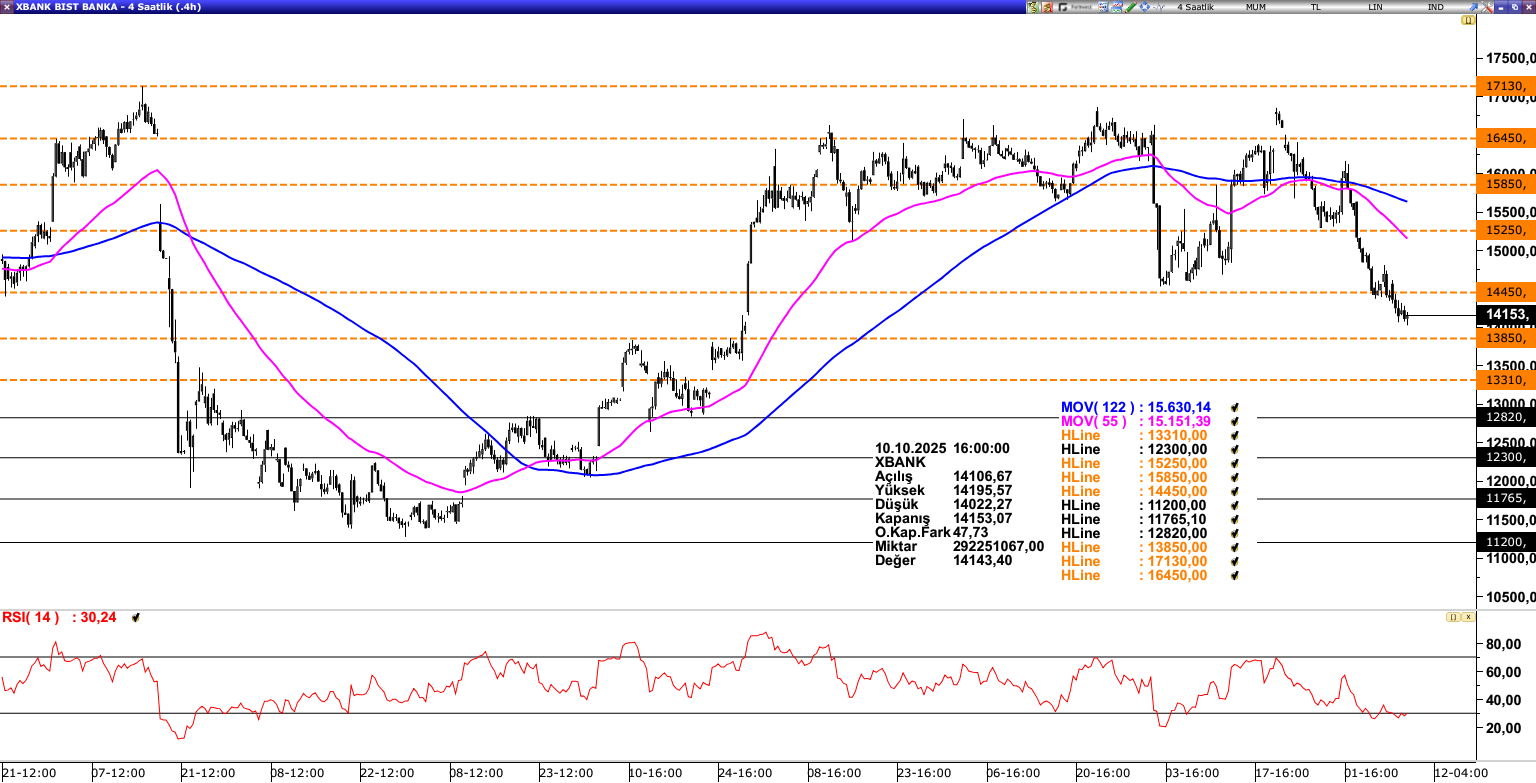Image resolution: width=1536 pixels, height=783 pixels.
Task: Maximize the RSI panel with bracket button
Action: click(1452, 618)
